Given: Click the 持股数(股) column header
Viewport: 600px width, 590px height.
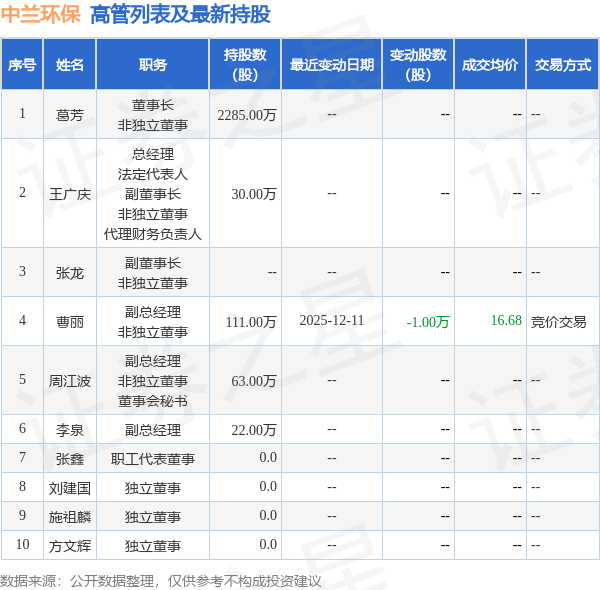Looking at the screenshot, I should coord(245,65).
